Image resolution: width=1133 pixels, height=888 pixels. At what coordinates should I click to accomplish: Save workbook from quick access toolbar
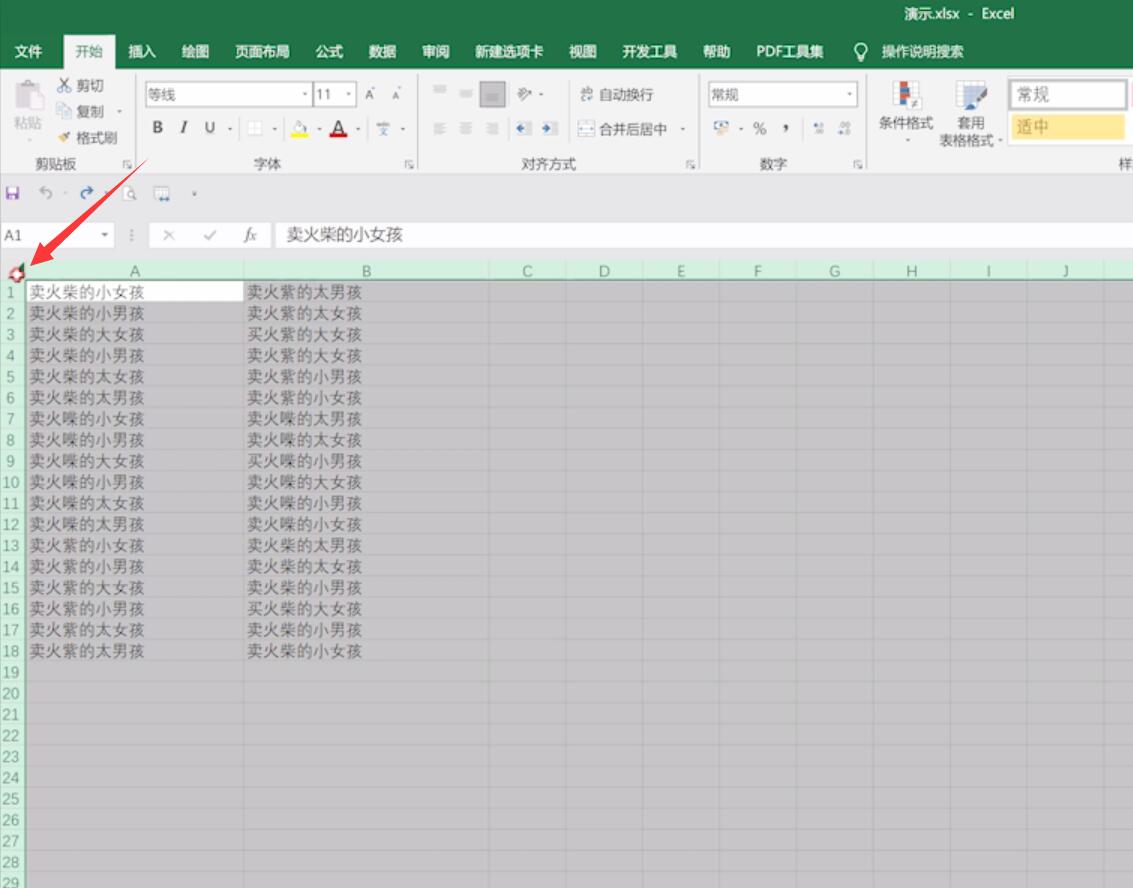coord(12,193)
